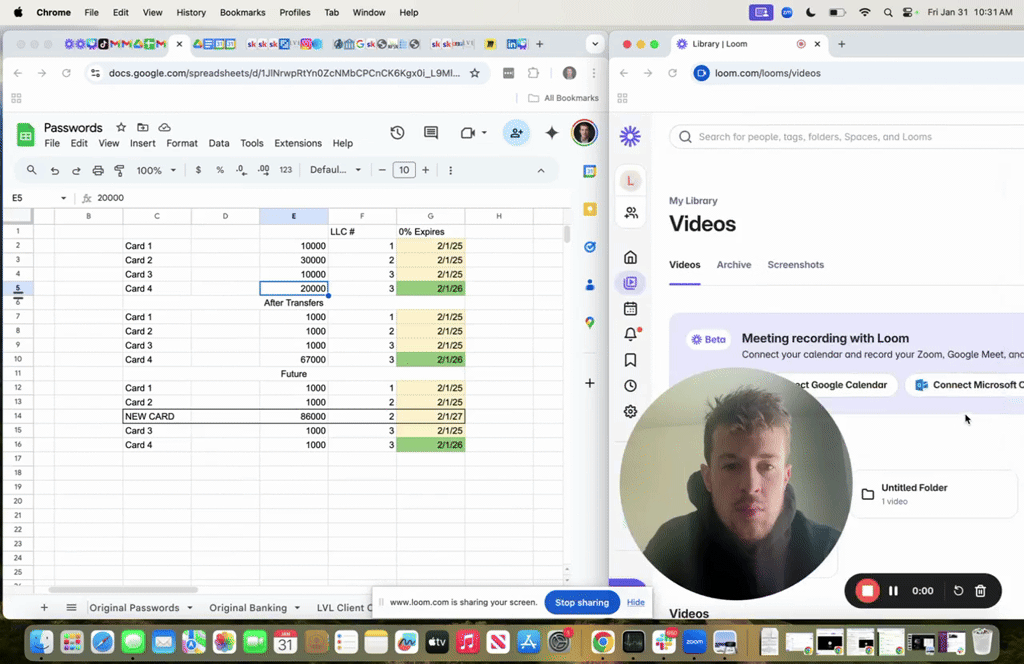
Task: Switch to the Screenshots tab in Loom
Action: tap(795, 265)
